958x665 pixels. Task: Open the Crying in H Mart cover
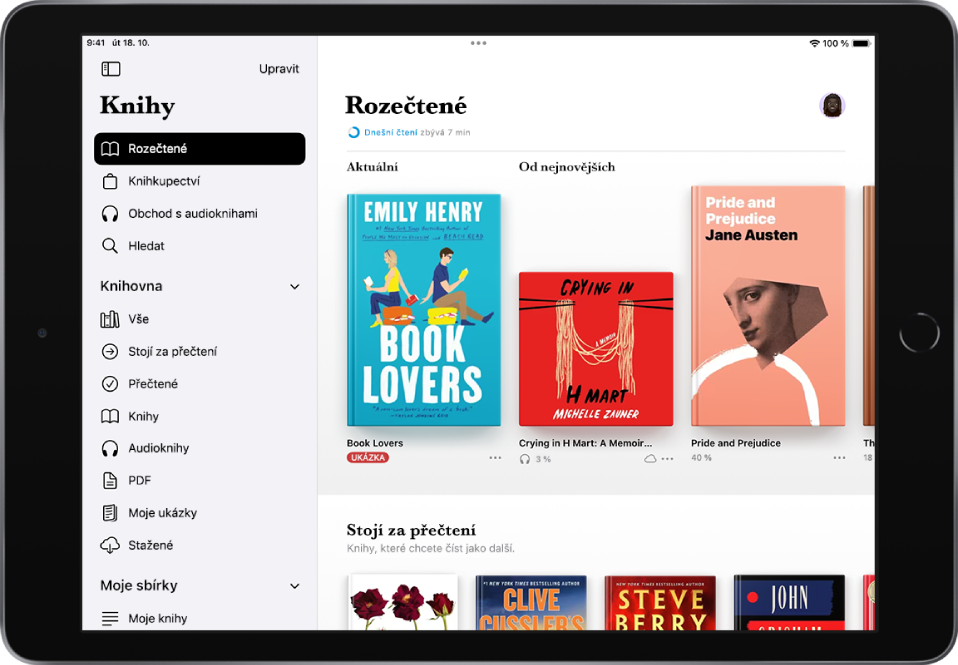click(596, 349)
